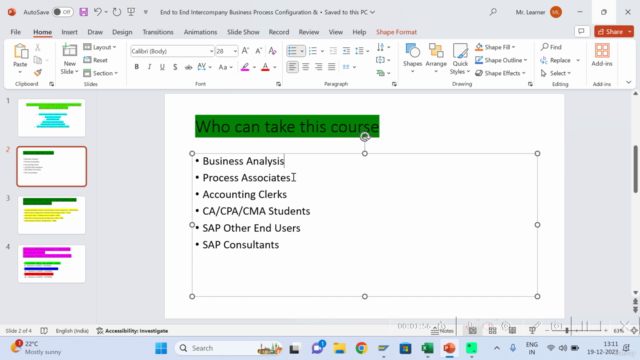
Task: Switch to the Slide Show tab
Action: click(243, 32)
